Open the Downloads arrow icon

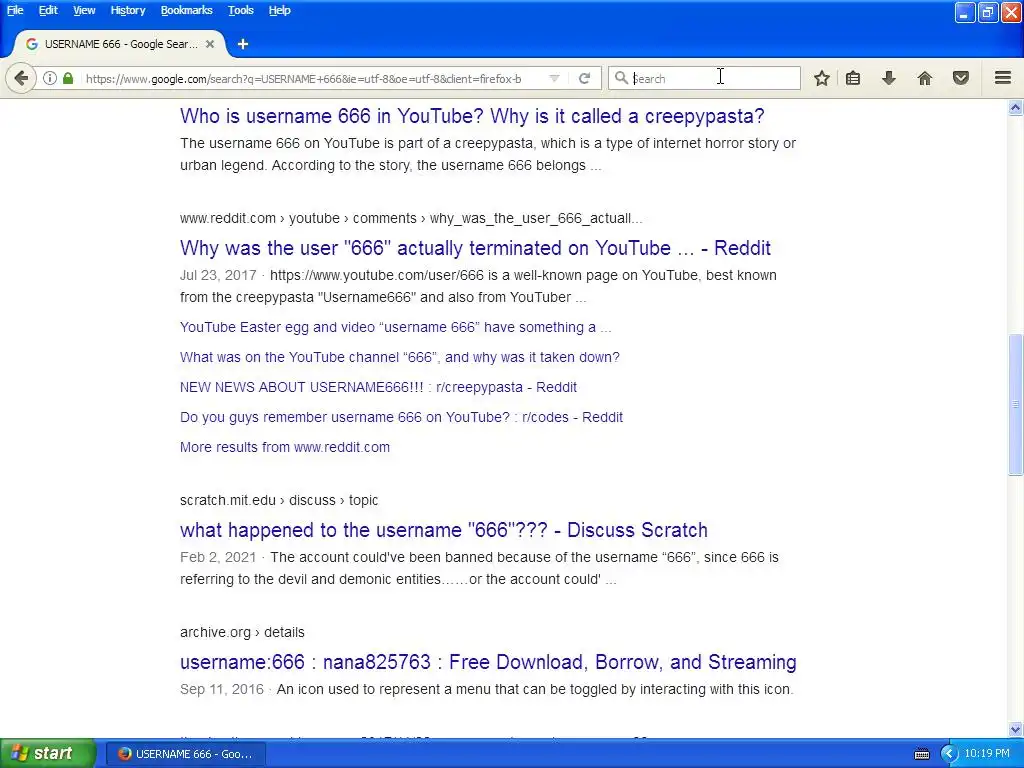[x=889, y=78]
